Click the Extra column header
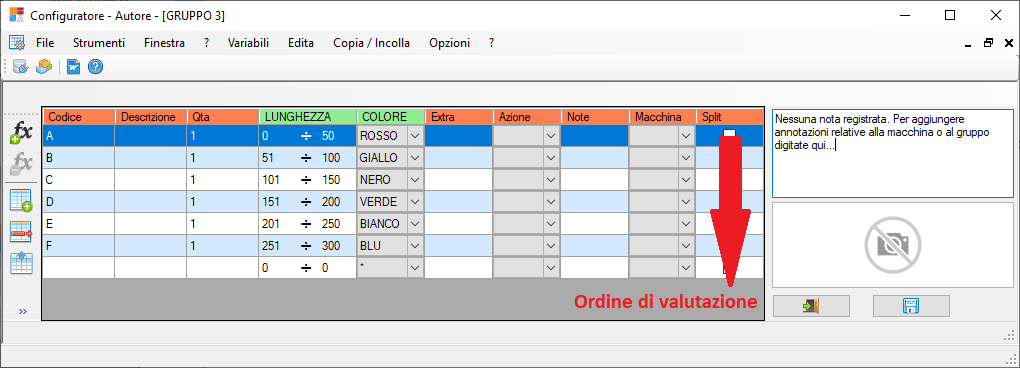This screenshot has width=1020, height=368. (x=459, y=117)
